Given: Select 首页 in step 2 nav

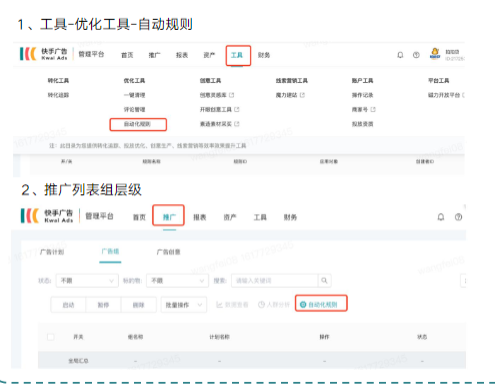Looking at the screenshot, I should pos(139,217).
